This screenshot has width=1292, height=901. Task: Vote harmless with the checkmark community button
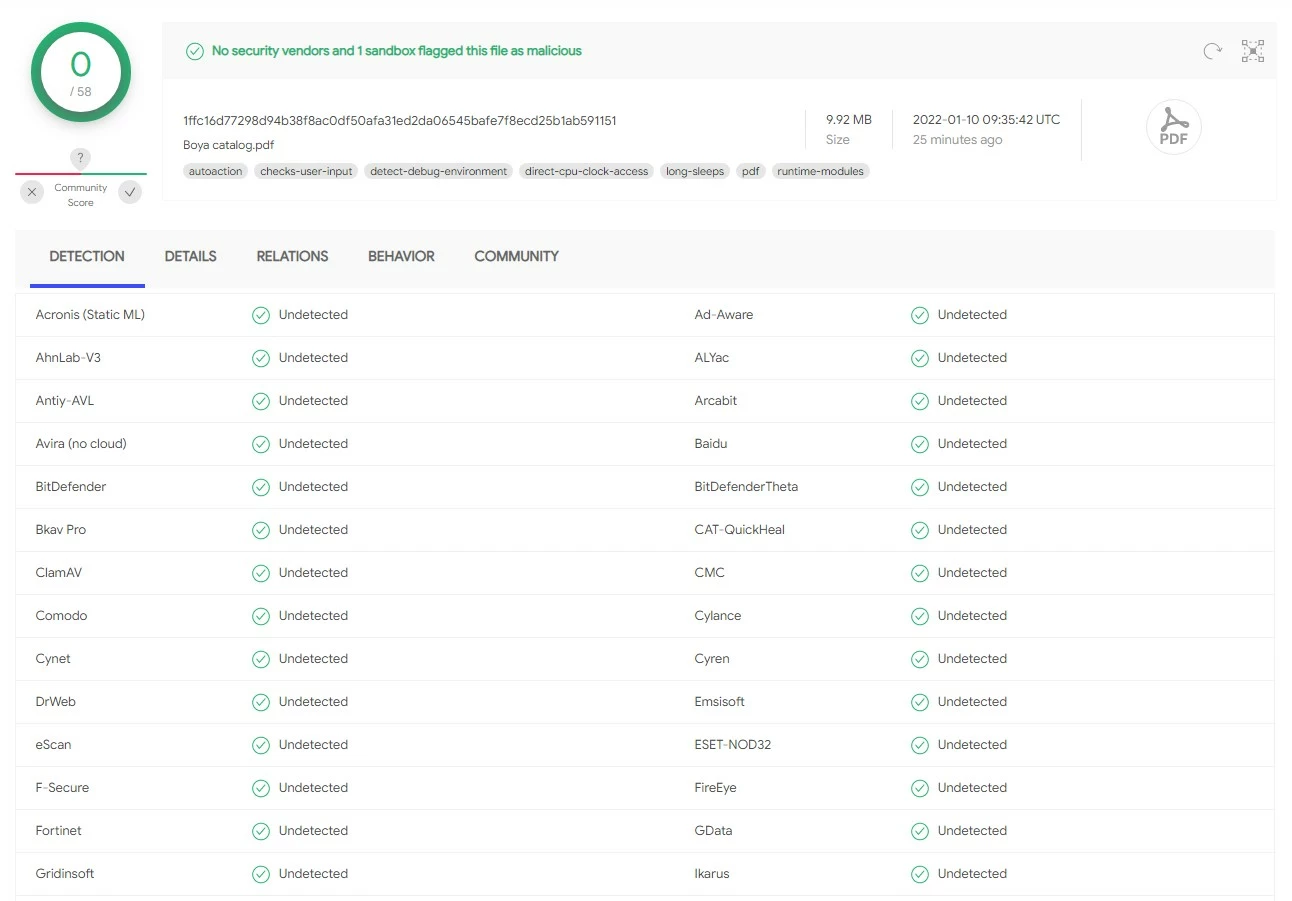(x=130, y=192)
